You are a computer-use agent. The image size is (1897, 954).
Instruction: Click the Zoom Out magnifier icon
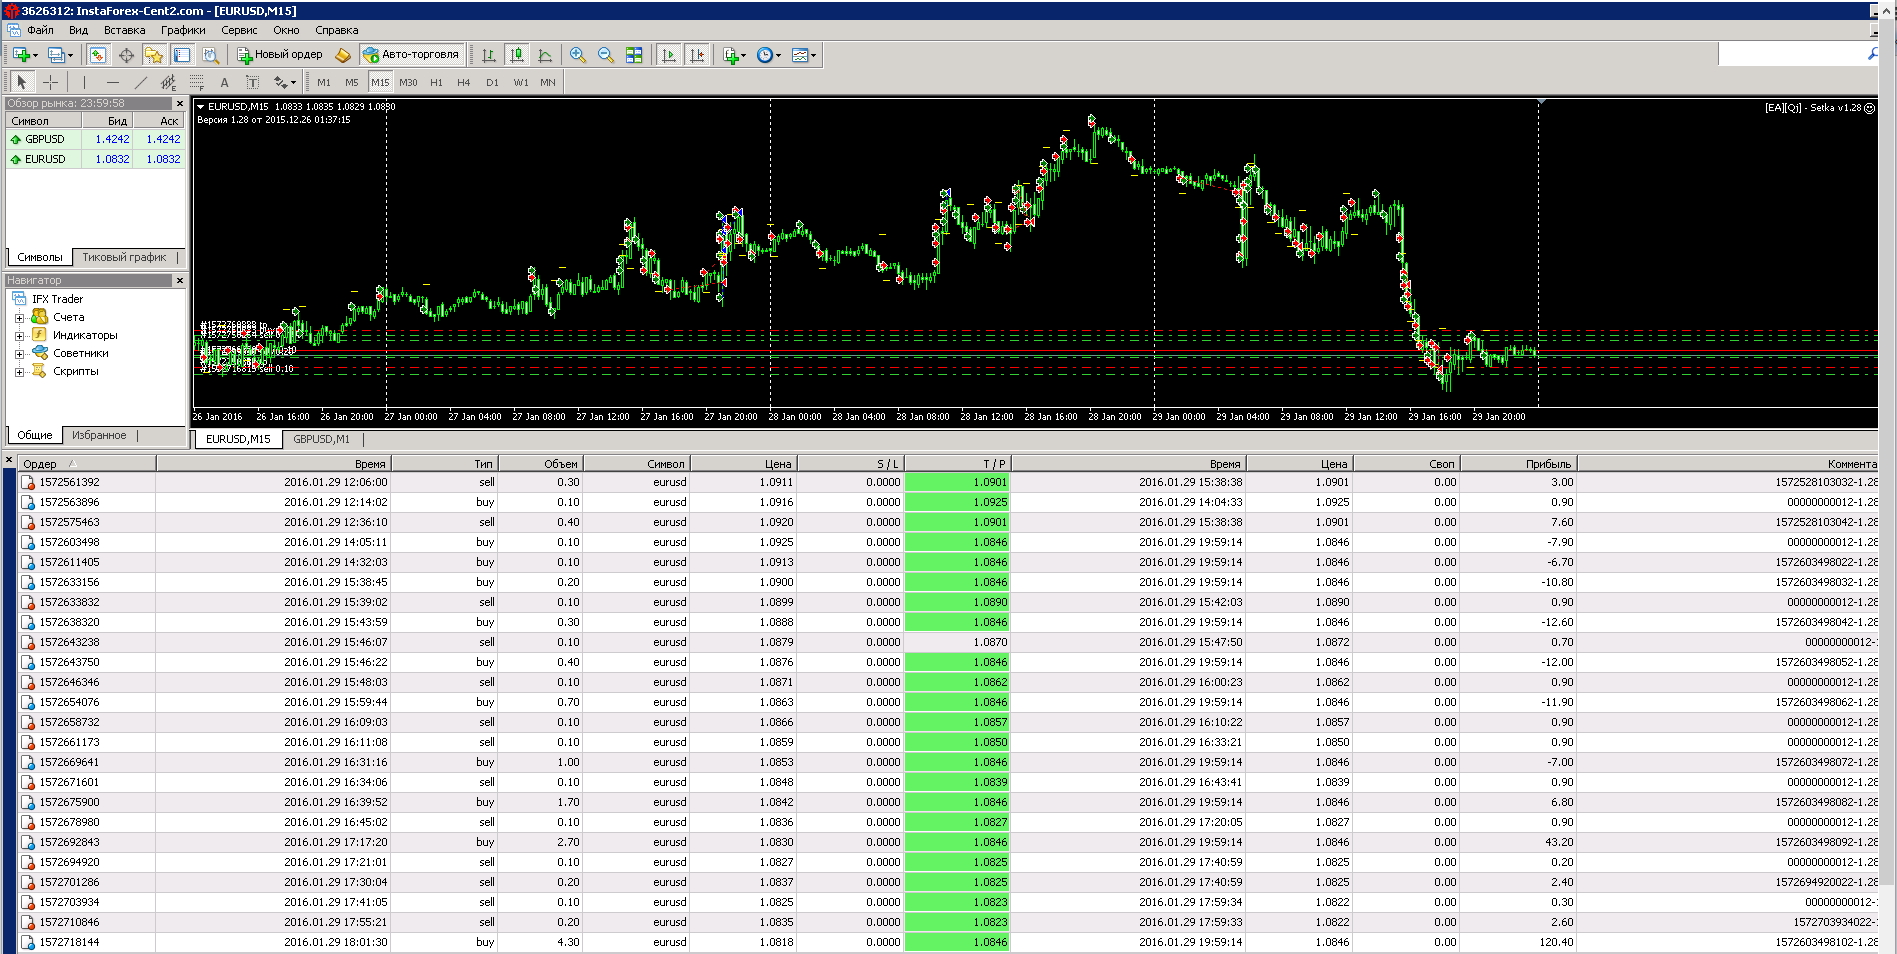pyautogui.click(x=606, y=55)
